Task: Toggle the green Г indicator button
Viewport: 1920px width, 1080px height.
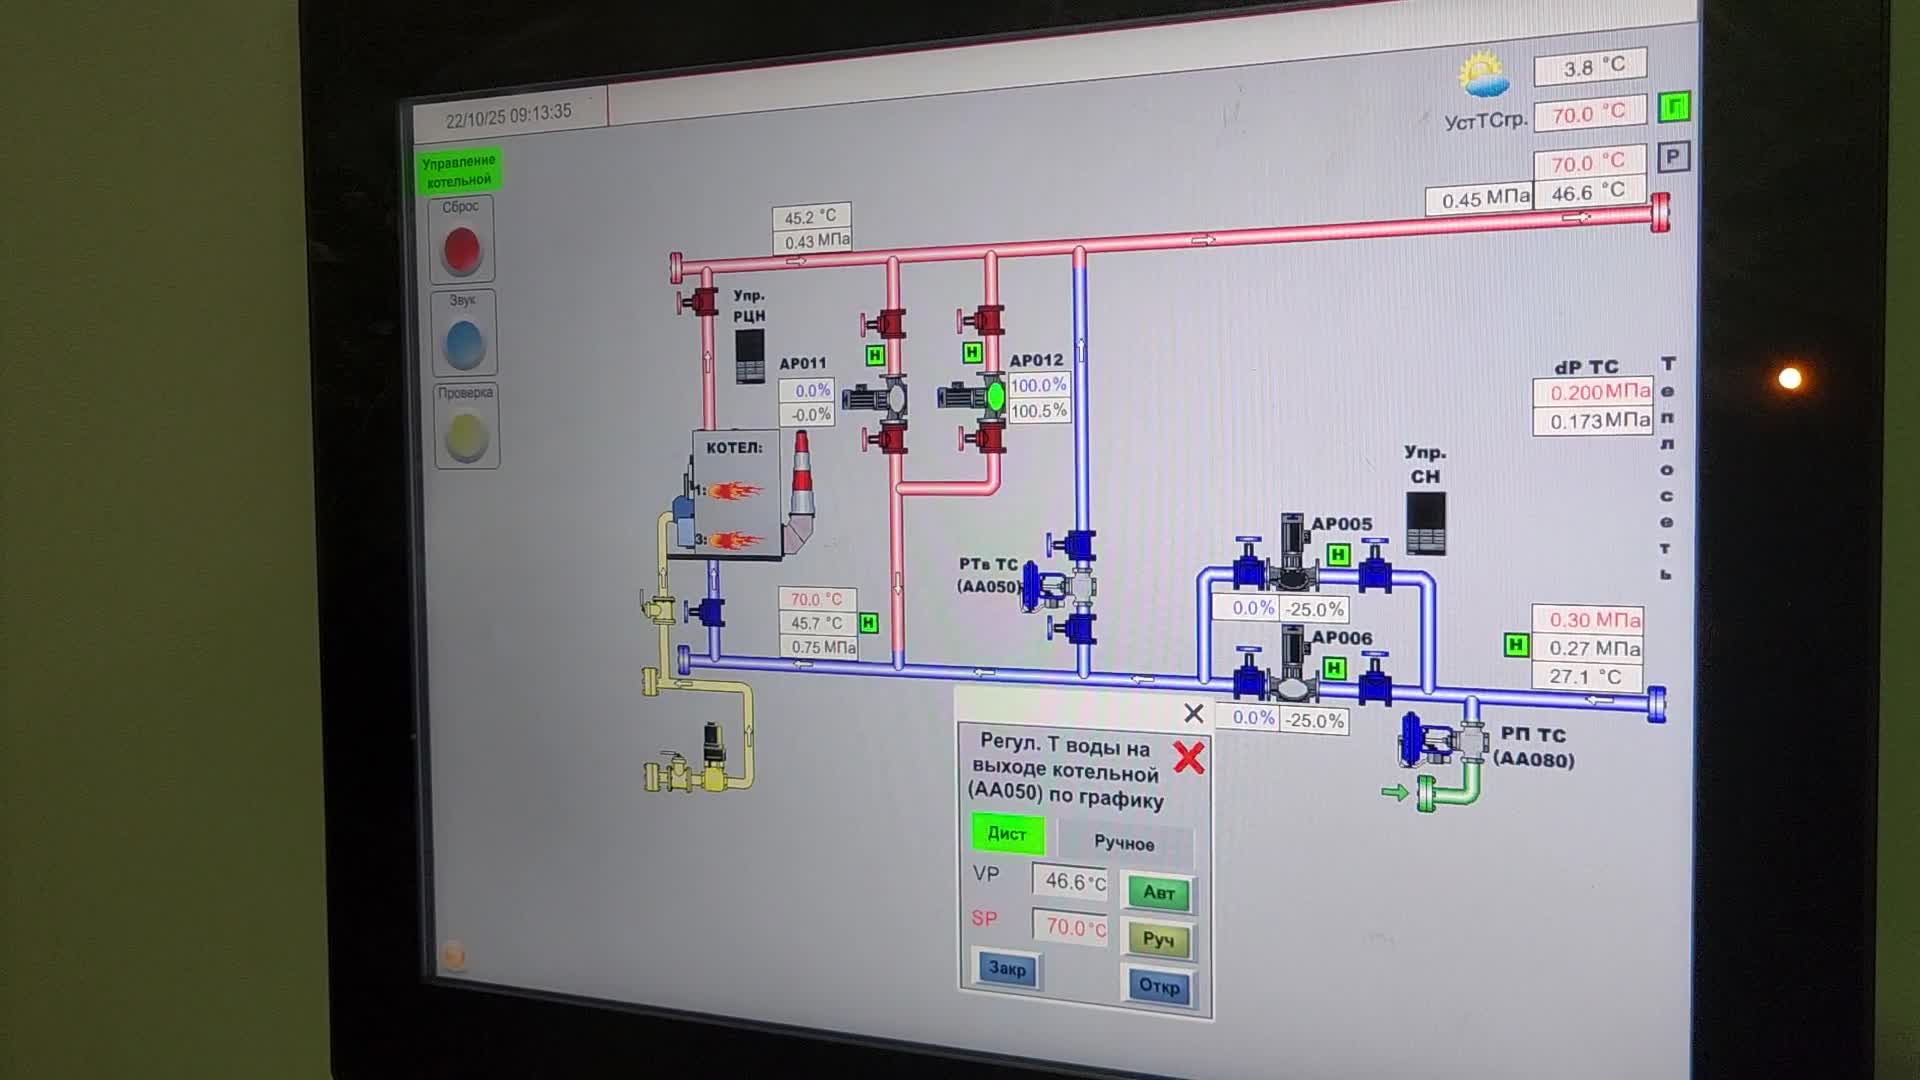Action: [x=1674, y=106]
